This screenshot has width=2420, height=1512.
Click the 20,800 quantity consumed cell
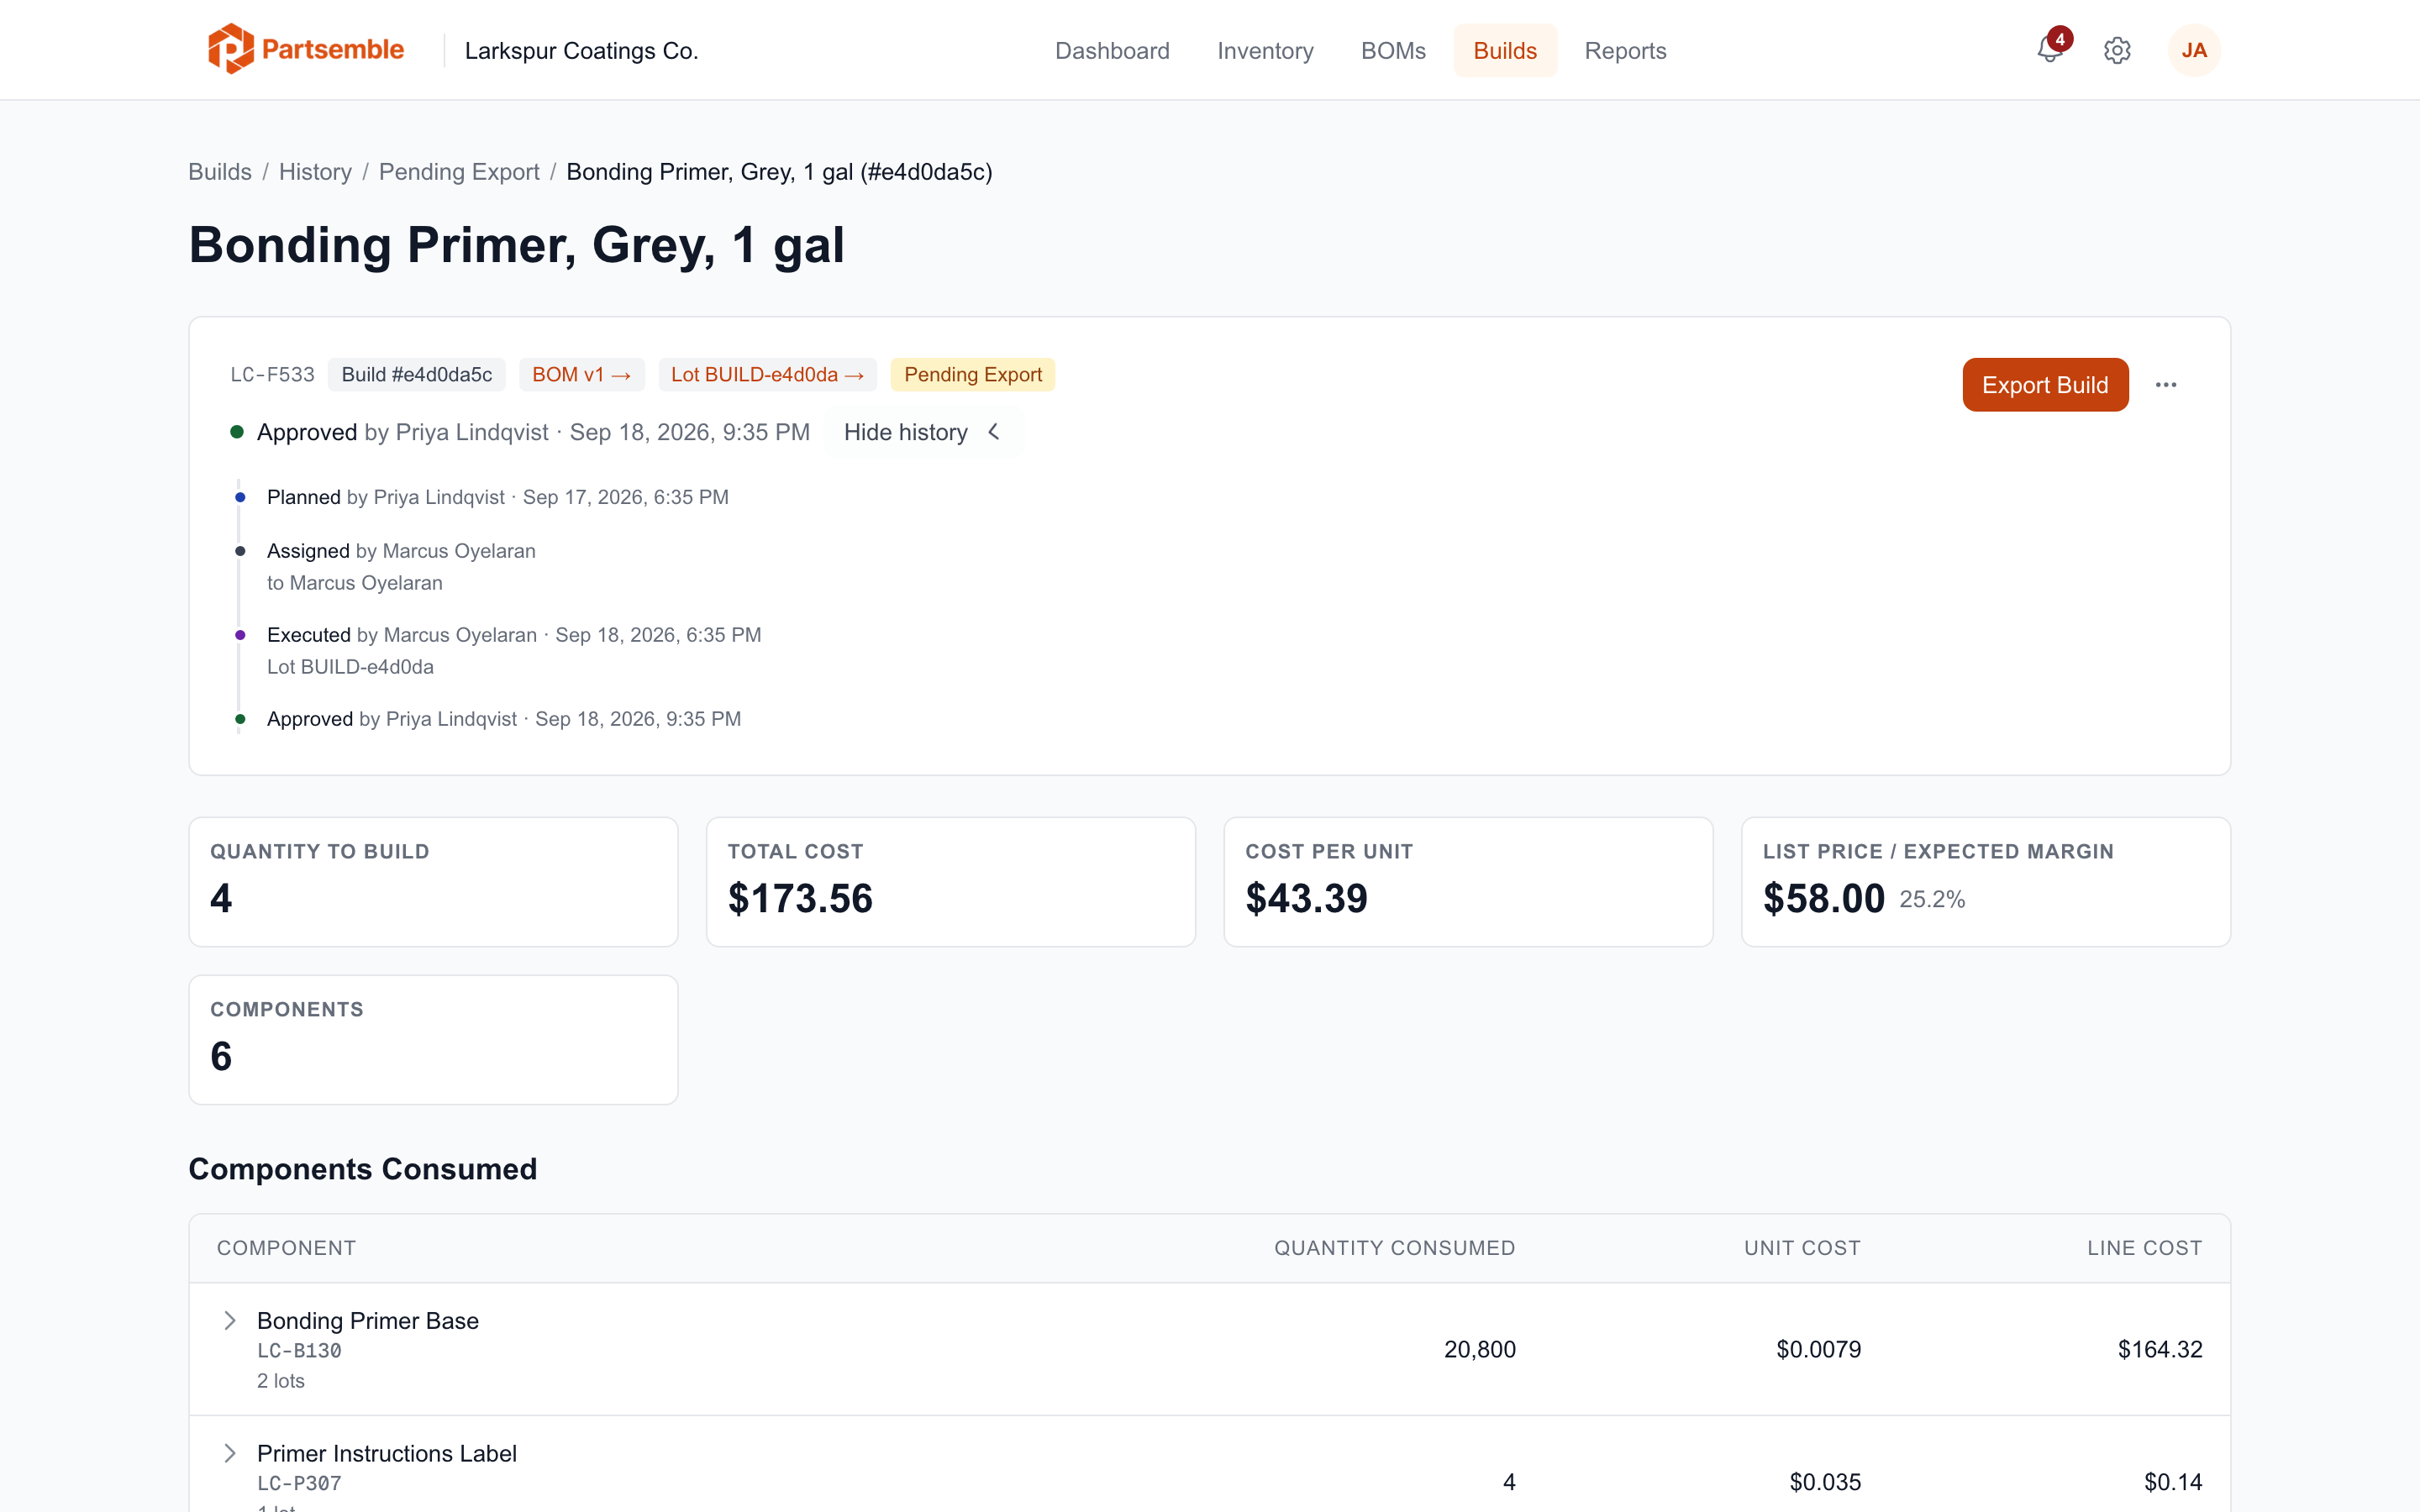pos(1480,1349)
